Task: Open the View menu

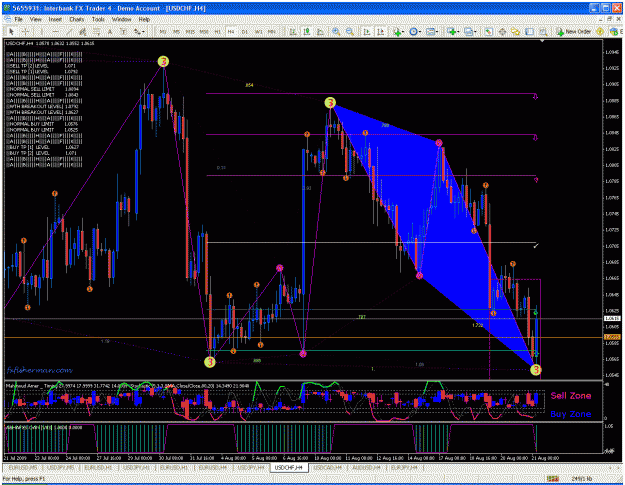Action: click(x=35, y=19)
